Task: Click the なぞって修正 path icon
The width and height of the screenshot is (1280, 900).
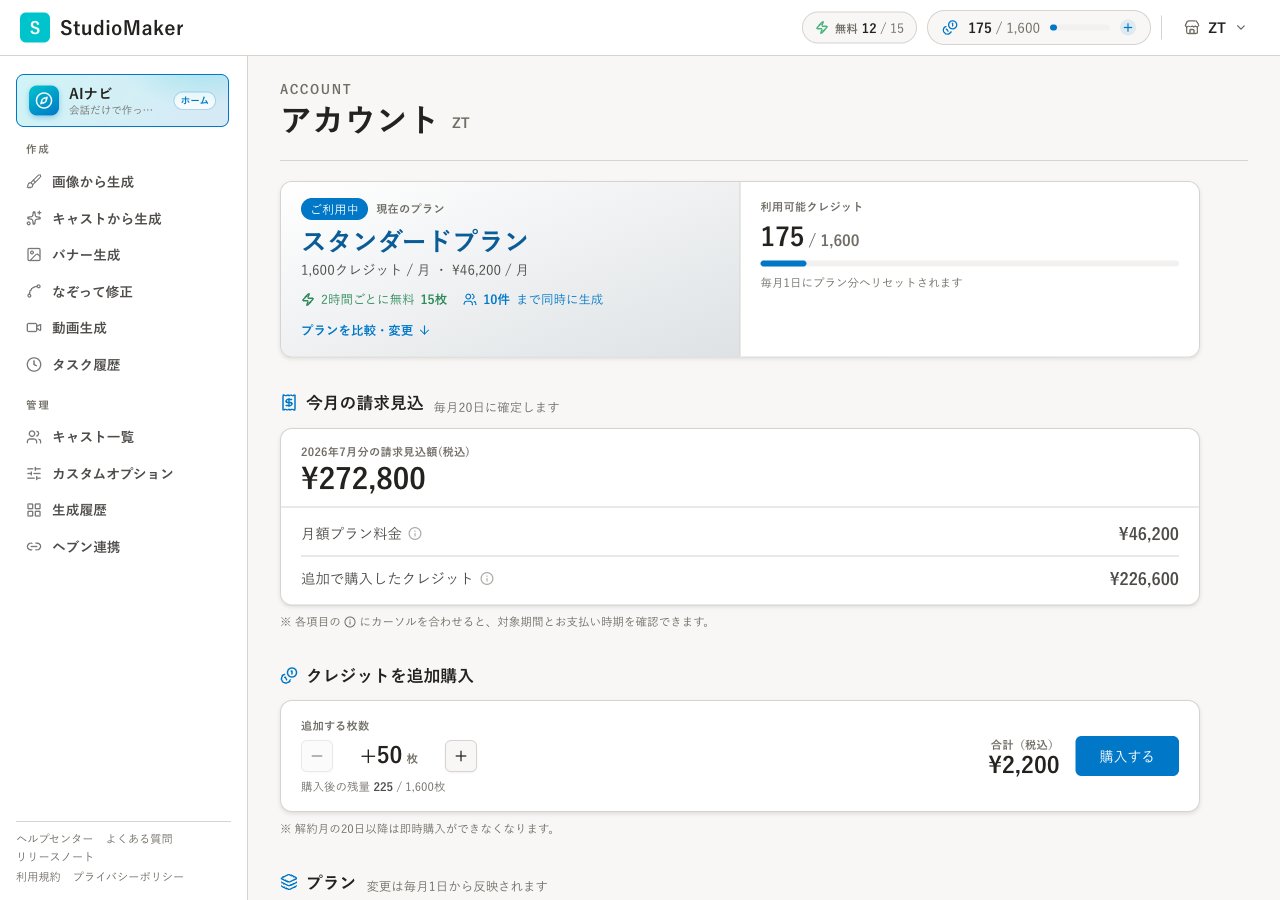Action: (x=34, y=291)
